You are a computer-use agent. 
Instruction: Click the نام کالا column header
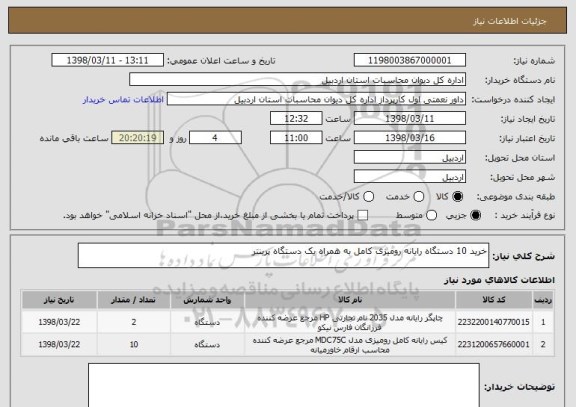click(x=350, y=300)
